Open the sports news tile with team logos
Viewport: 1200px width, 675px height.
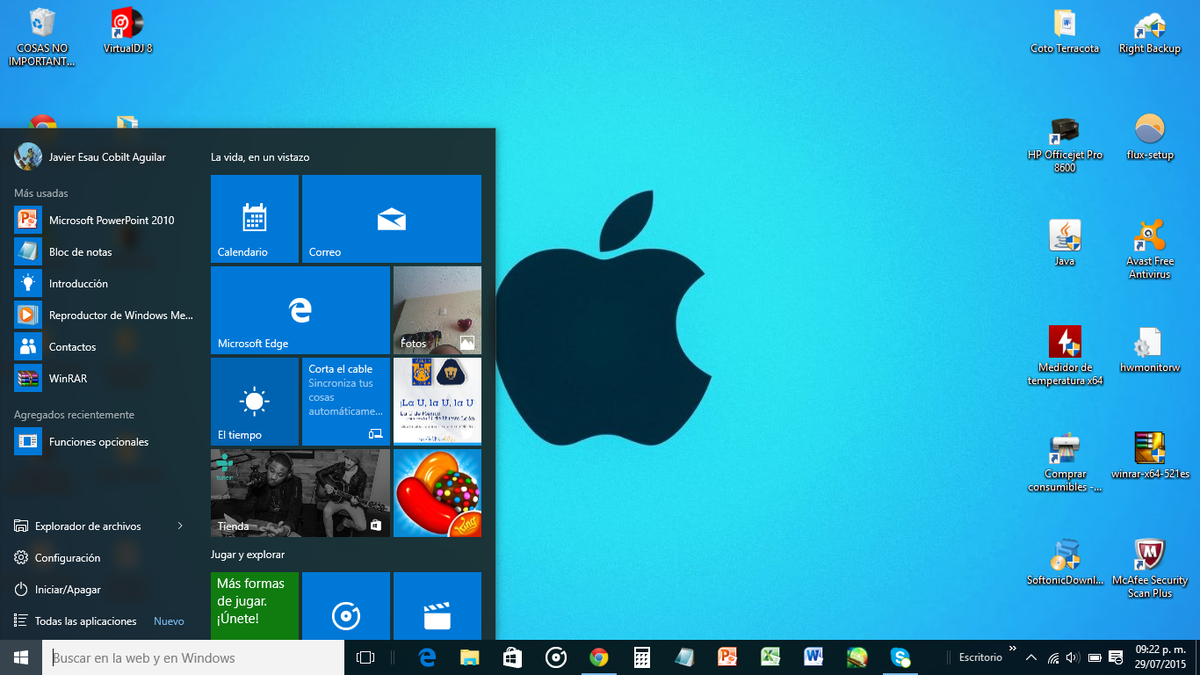point(437,401)
